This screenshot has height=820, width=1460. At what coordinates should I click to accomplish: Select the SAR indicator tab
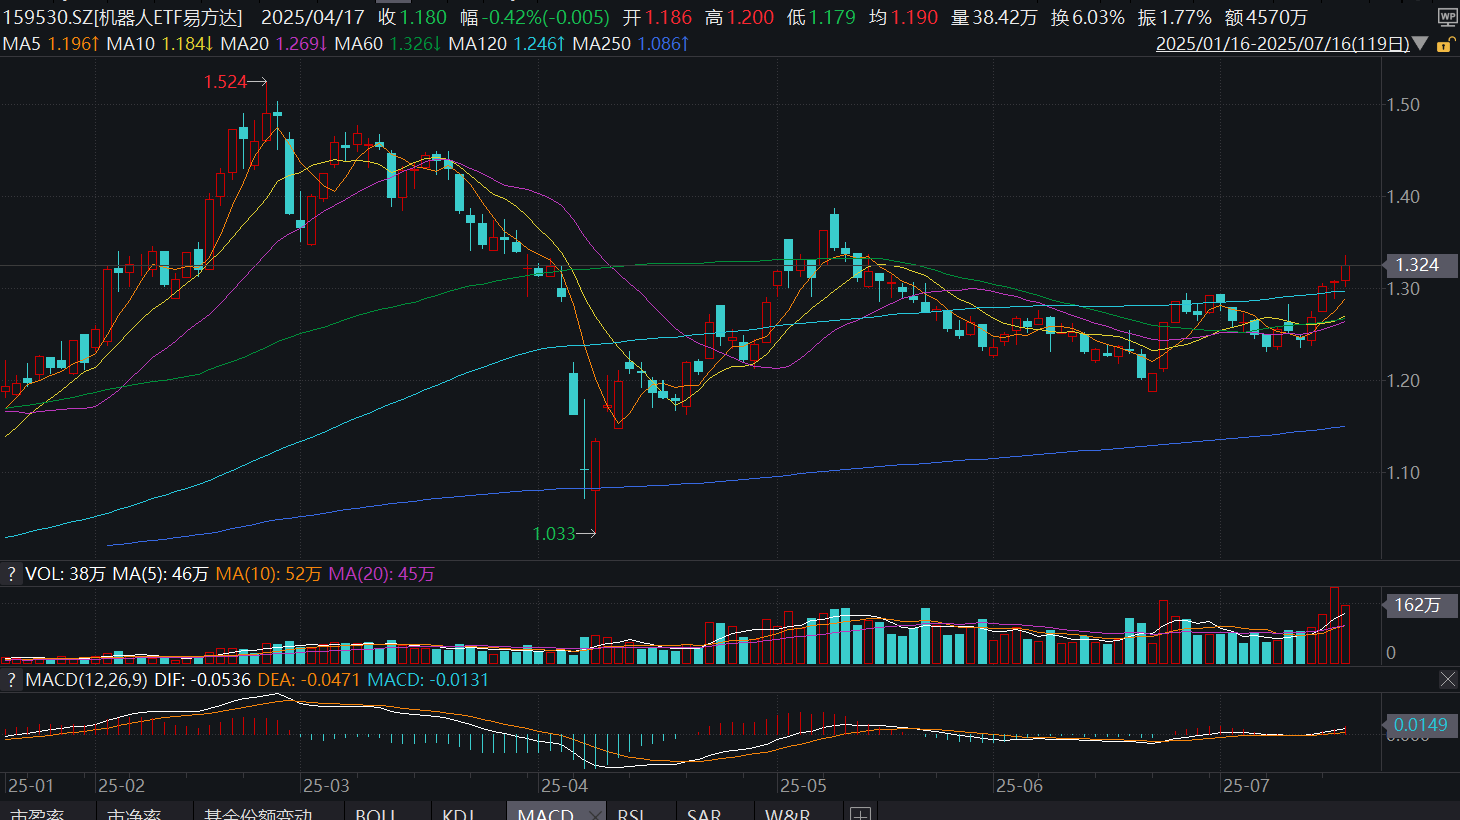704,814
